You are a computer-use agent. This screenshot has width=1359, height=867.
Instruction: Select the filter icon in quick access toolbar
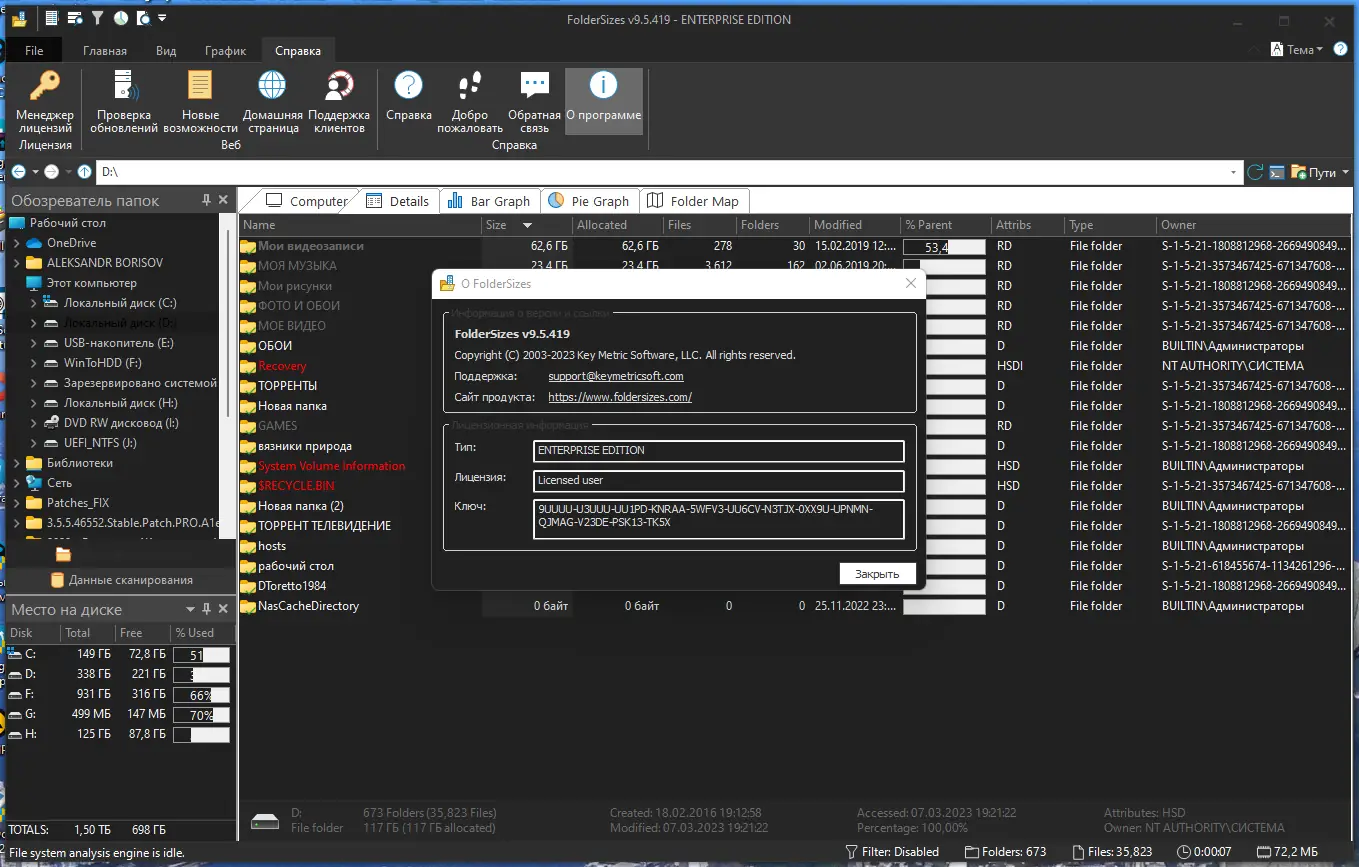96,17
